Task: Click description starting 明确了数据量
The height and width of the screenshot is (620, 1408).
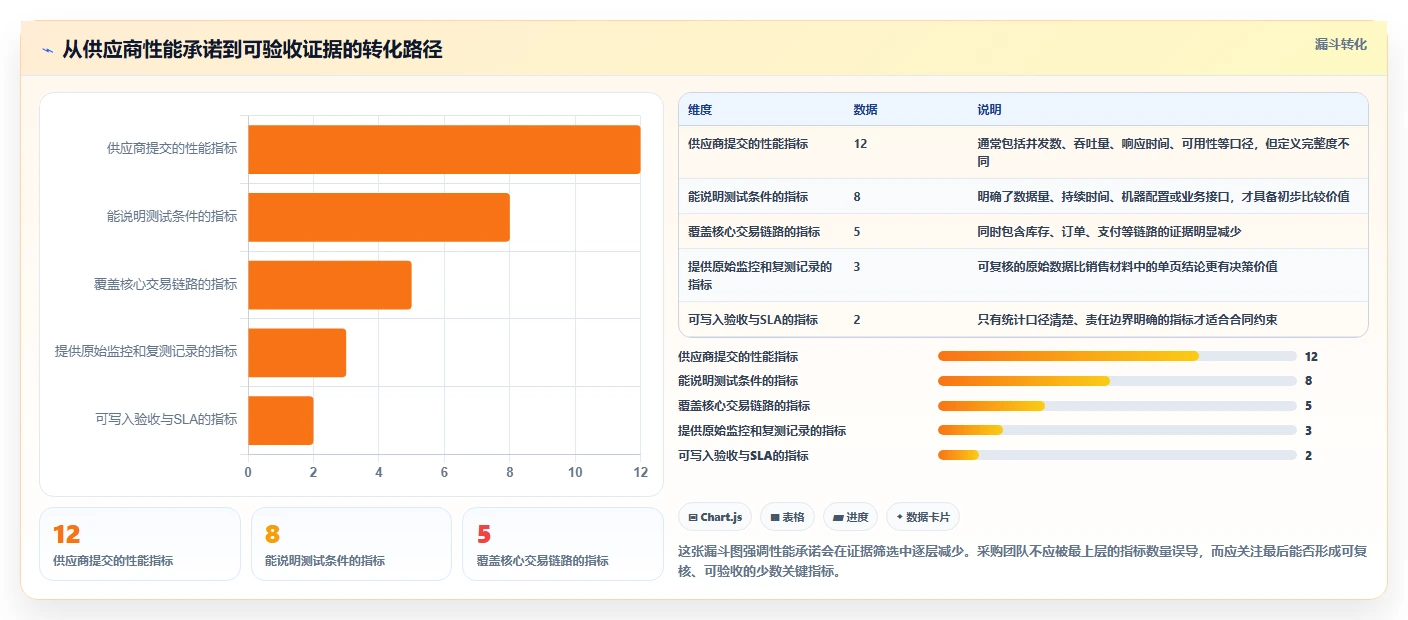Action: (1163, 197)
